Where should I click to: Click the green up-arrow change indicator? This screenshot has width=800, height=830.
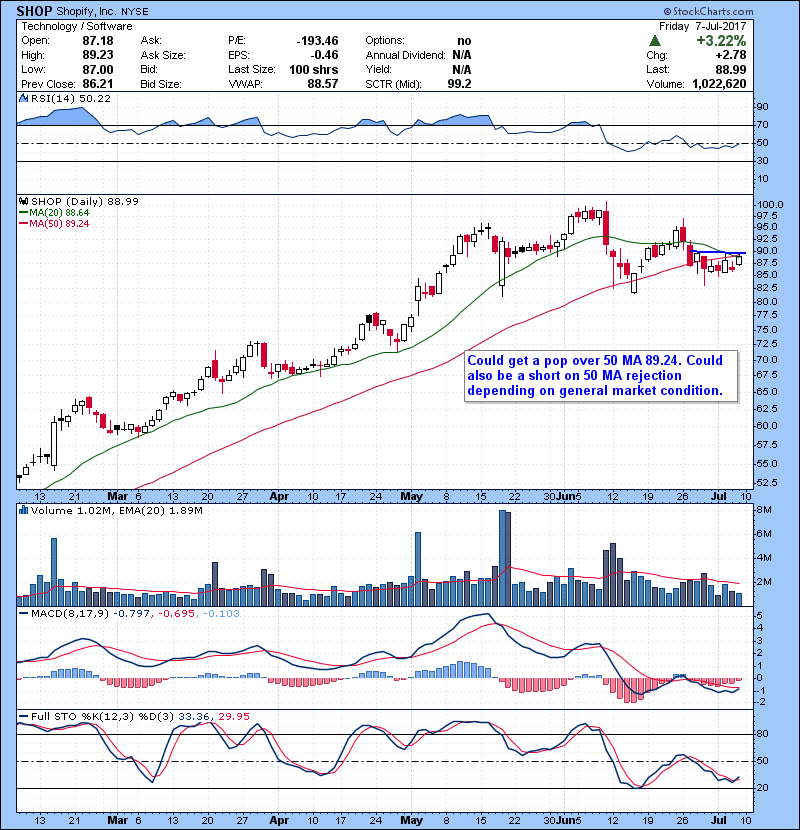[x=654, y=41]
